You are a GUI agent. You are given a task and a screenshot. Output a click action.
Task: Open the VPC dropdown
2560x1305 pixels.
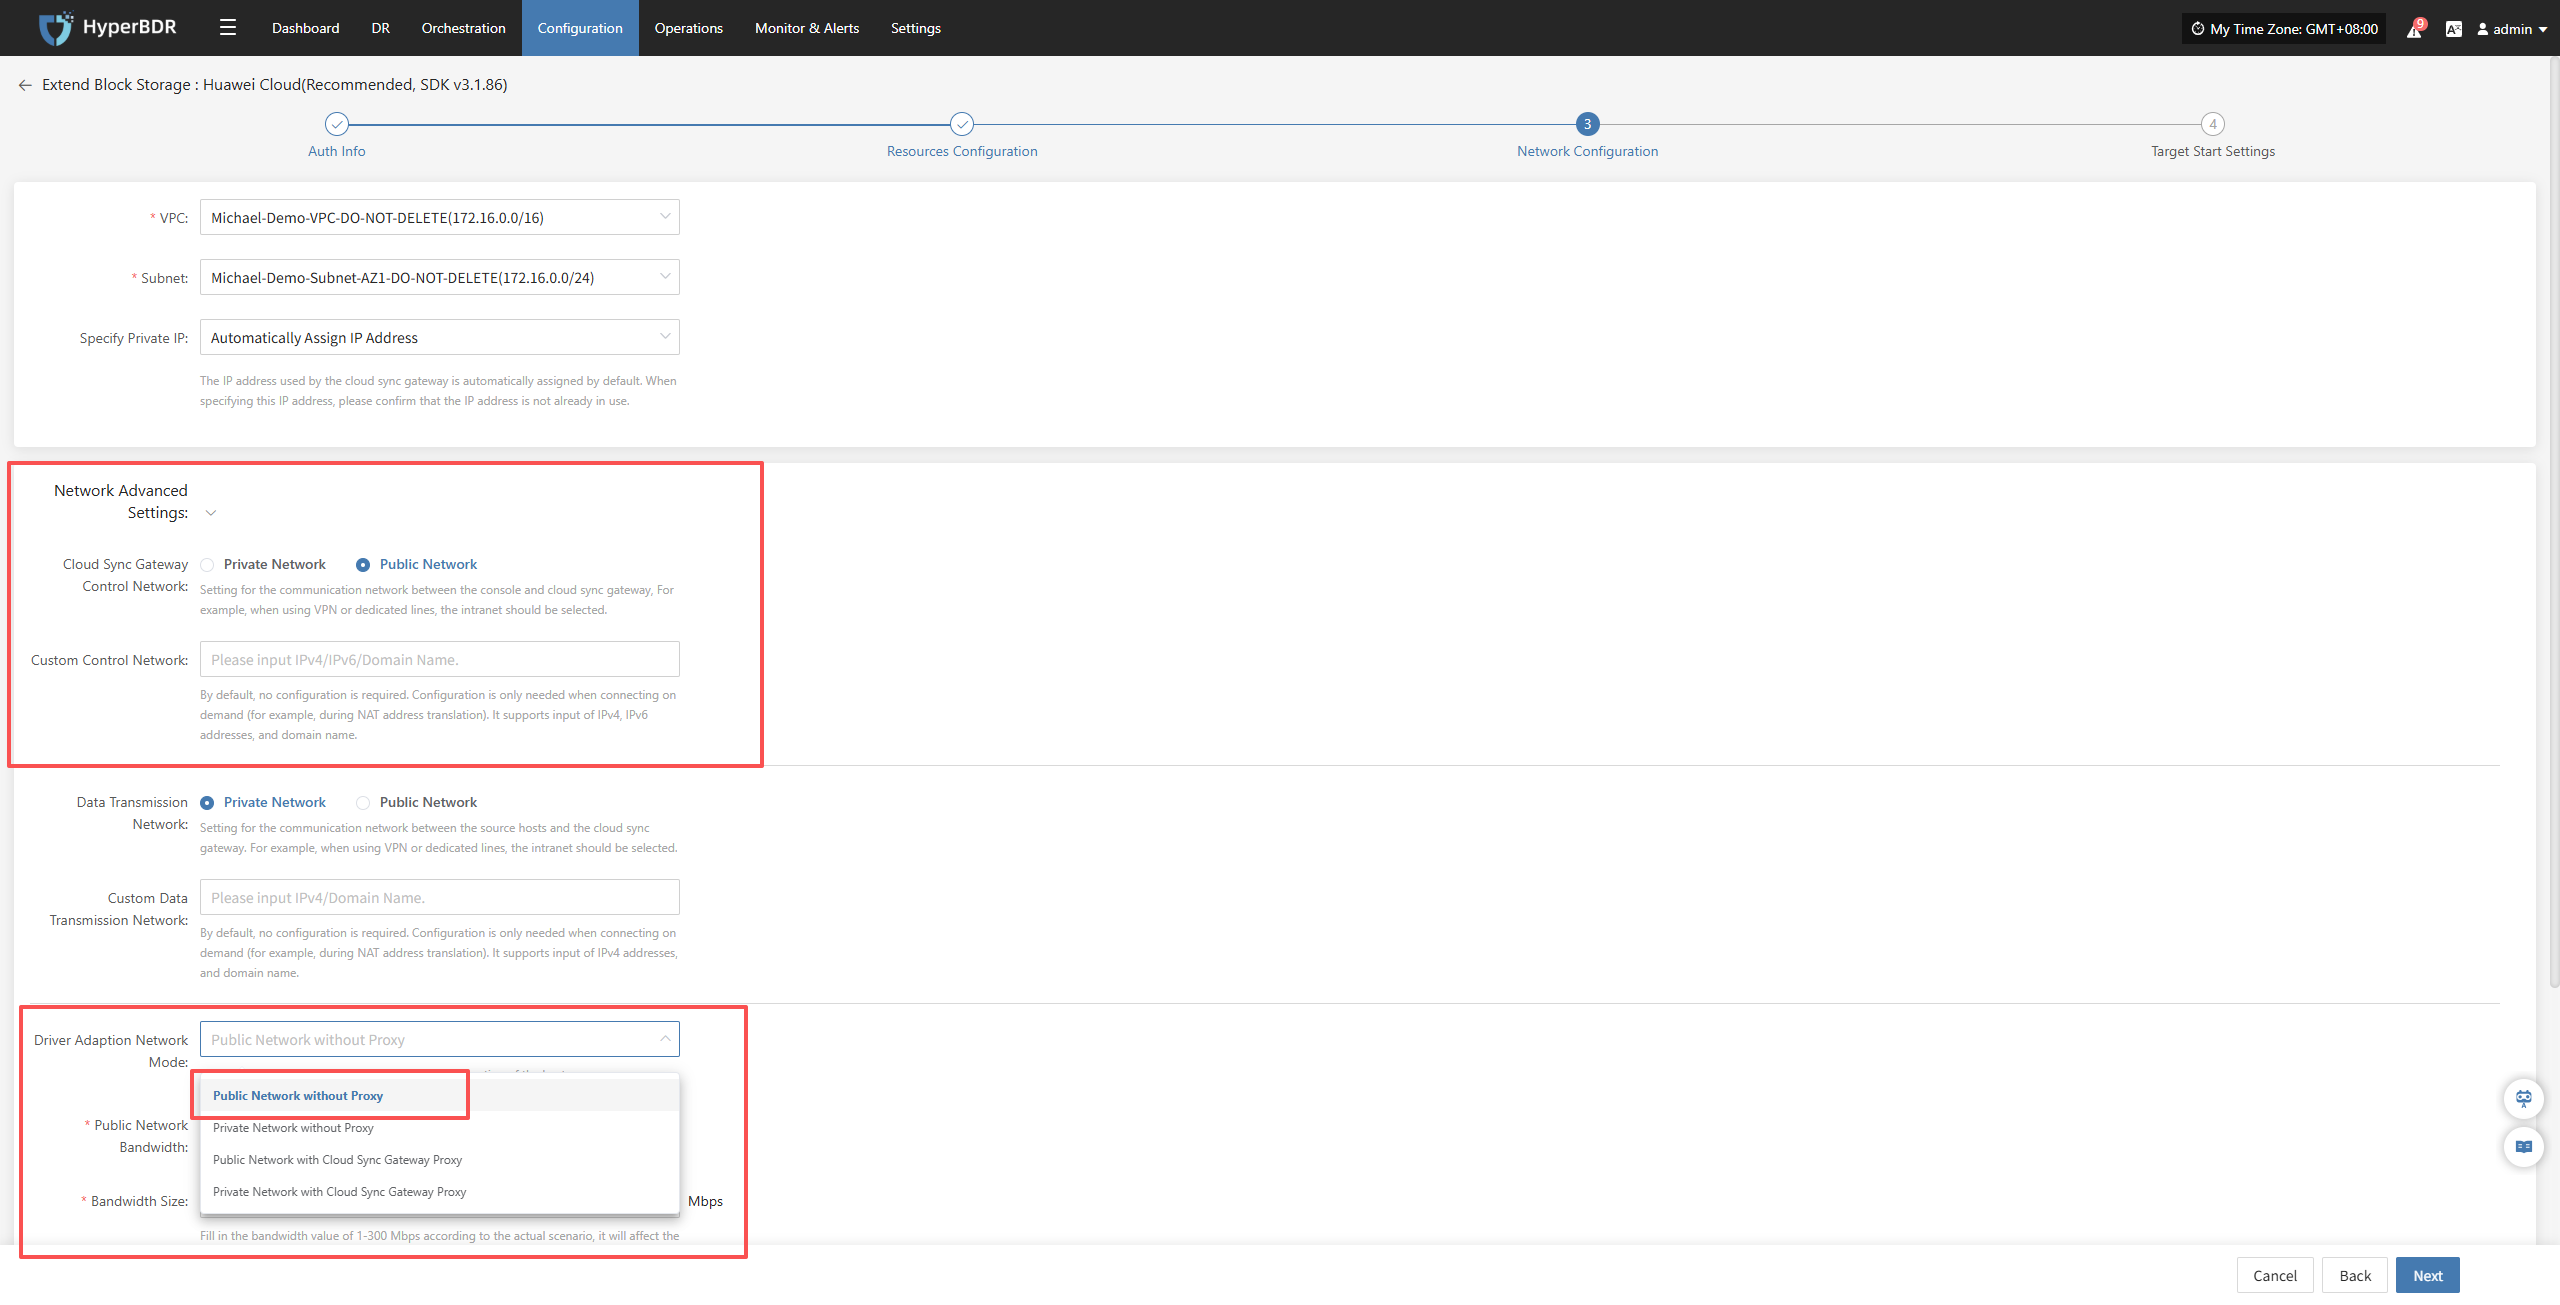[439, 218]
